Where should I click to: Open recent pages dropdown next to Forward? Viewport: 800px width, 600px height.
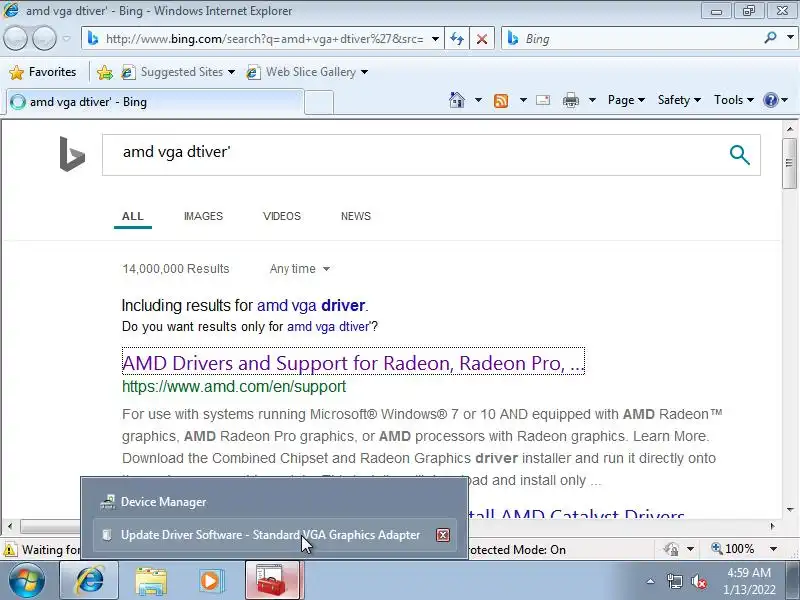(67, 39)
